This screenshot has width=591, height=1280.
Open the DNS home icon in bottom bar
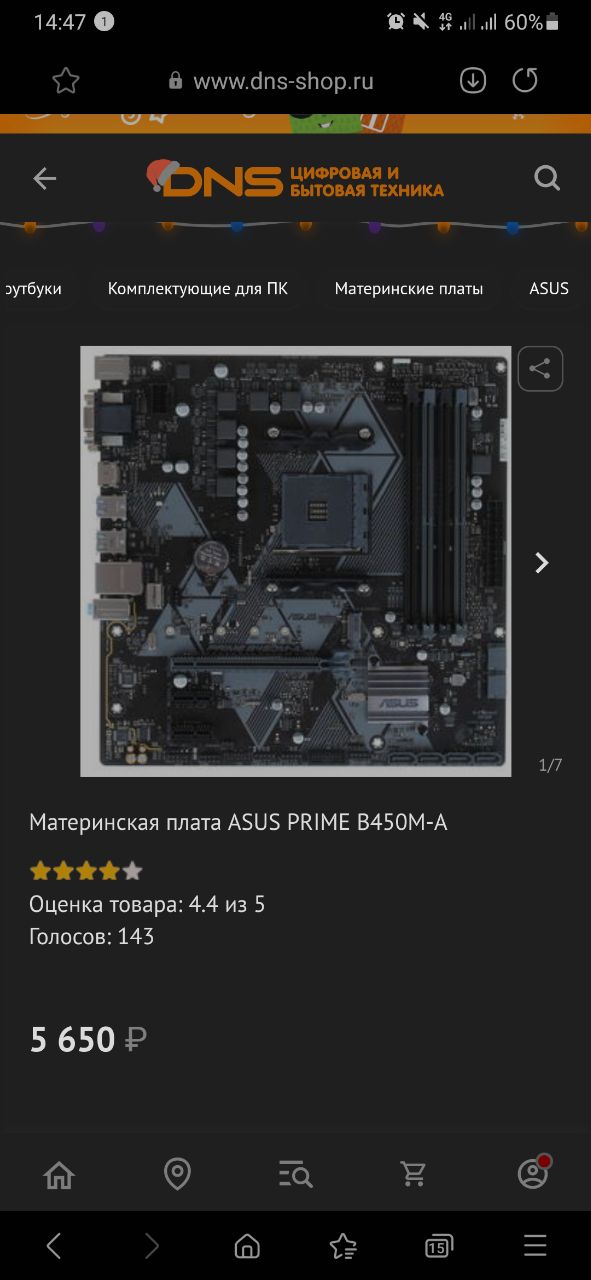(x=60, y=1174)
